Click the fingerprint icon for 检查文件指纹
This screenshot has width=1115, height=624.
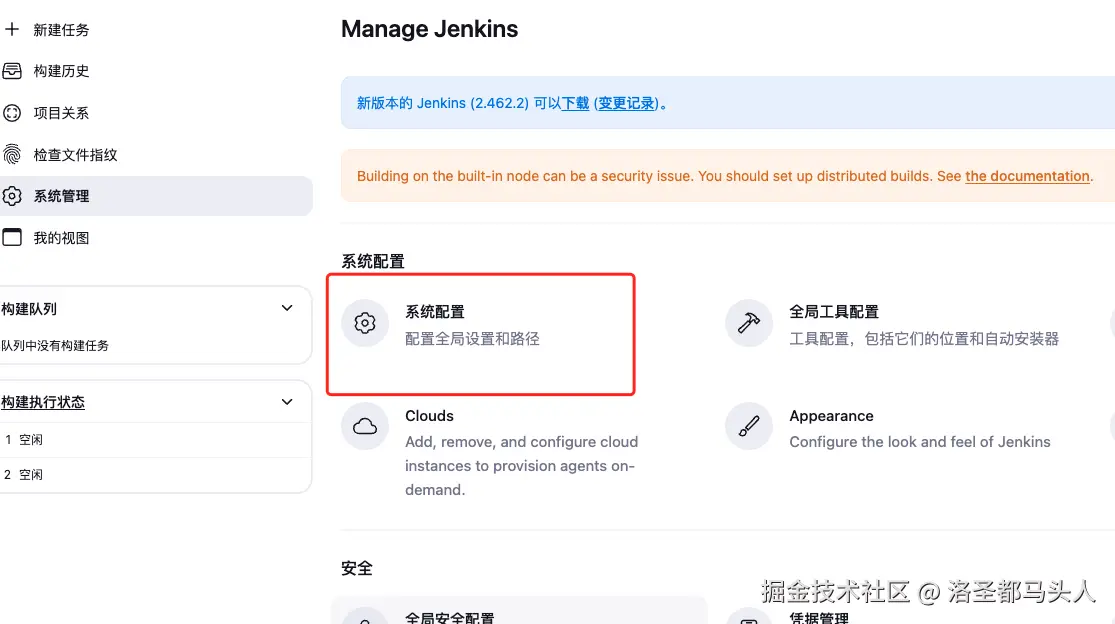pyautogui.click(x=12, y=154)
